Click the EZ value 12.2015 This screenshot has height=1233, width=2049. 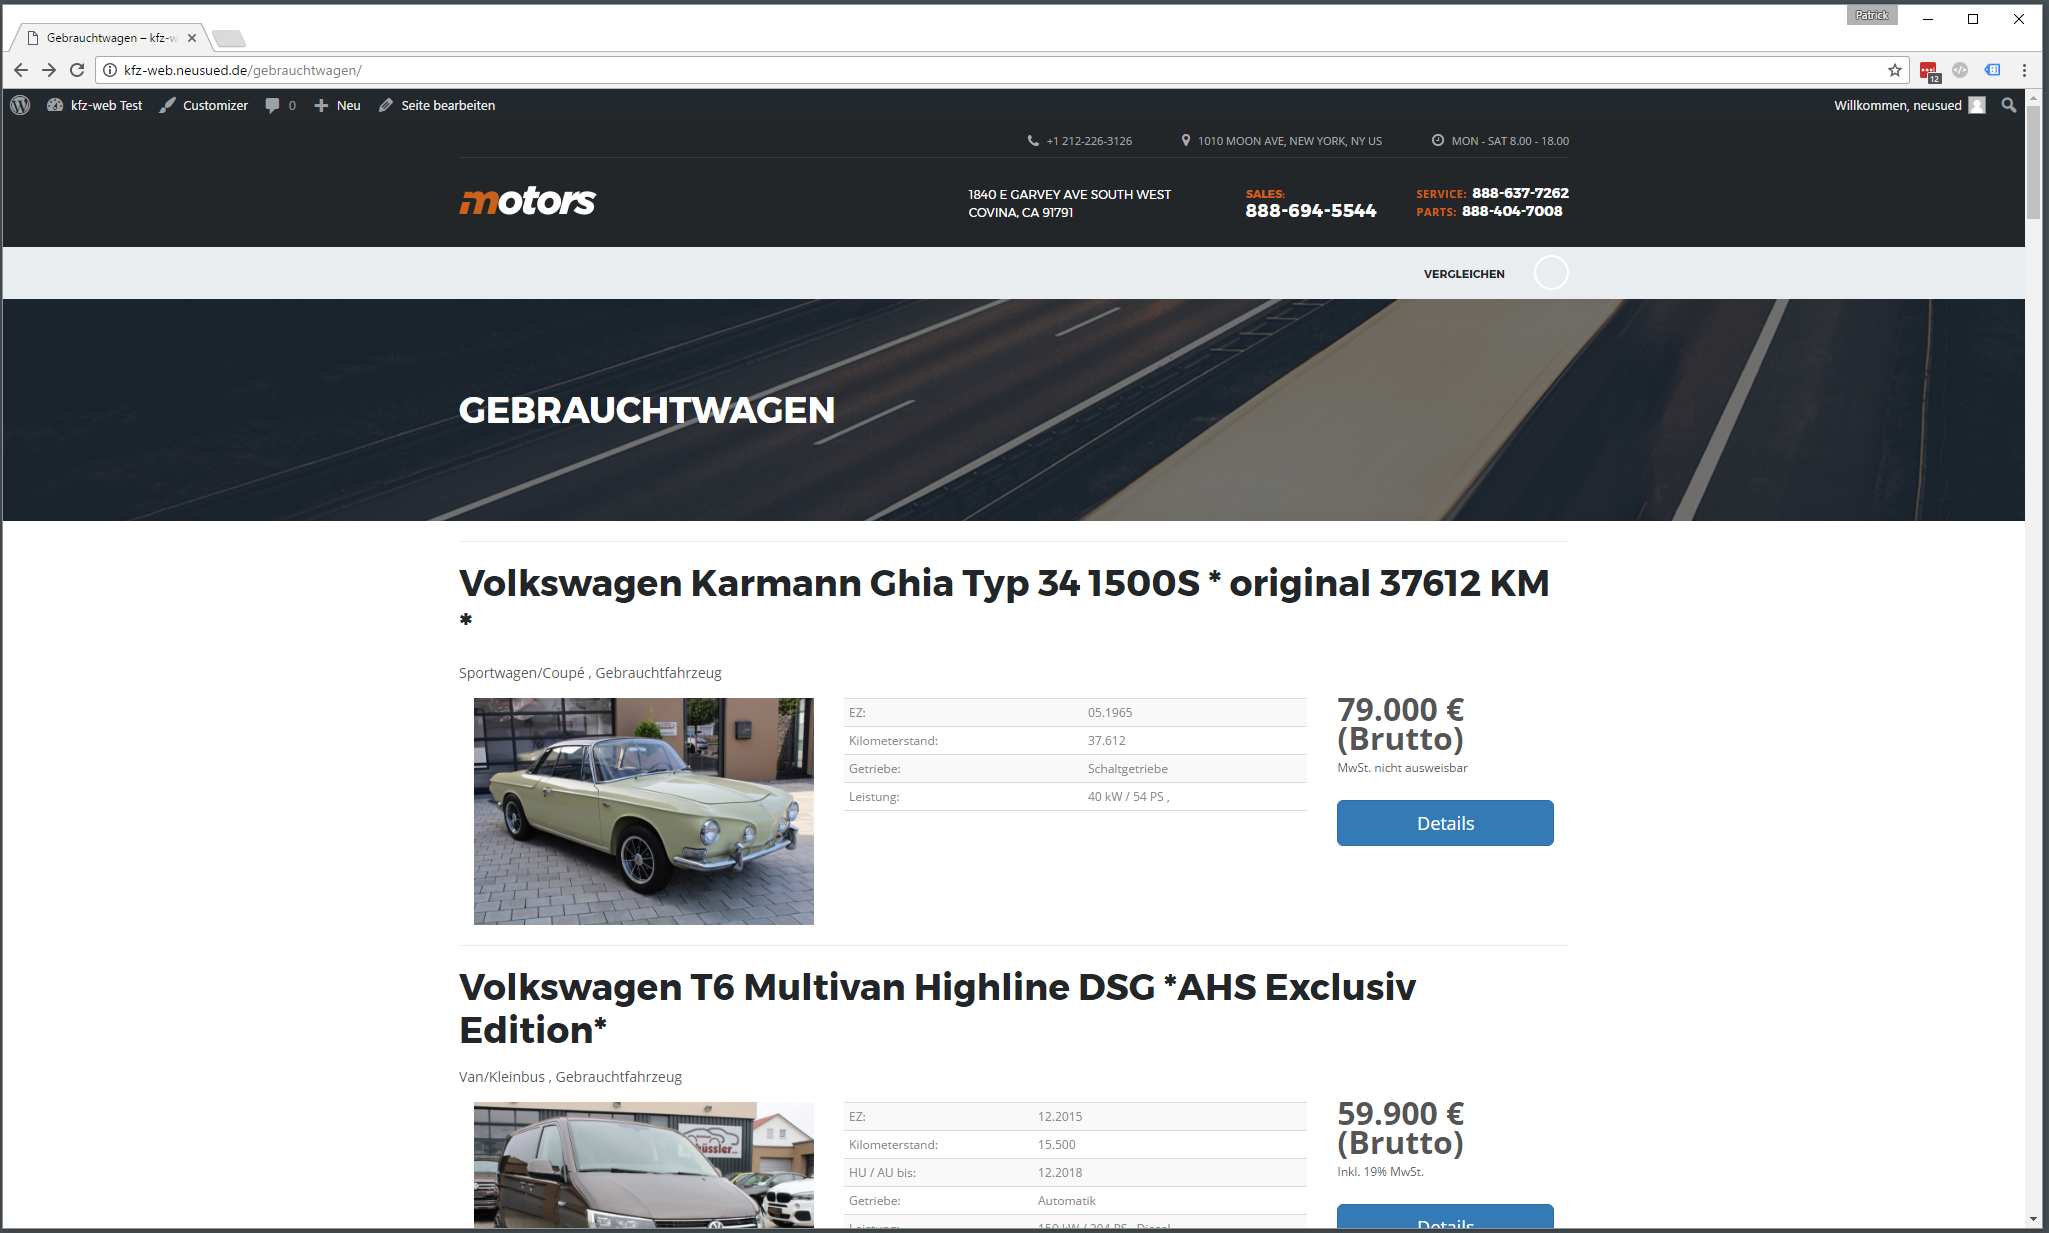(1060, 1117)
